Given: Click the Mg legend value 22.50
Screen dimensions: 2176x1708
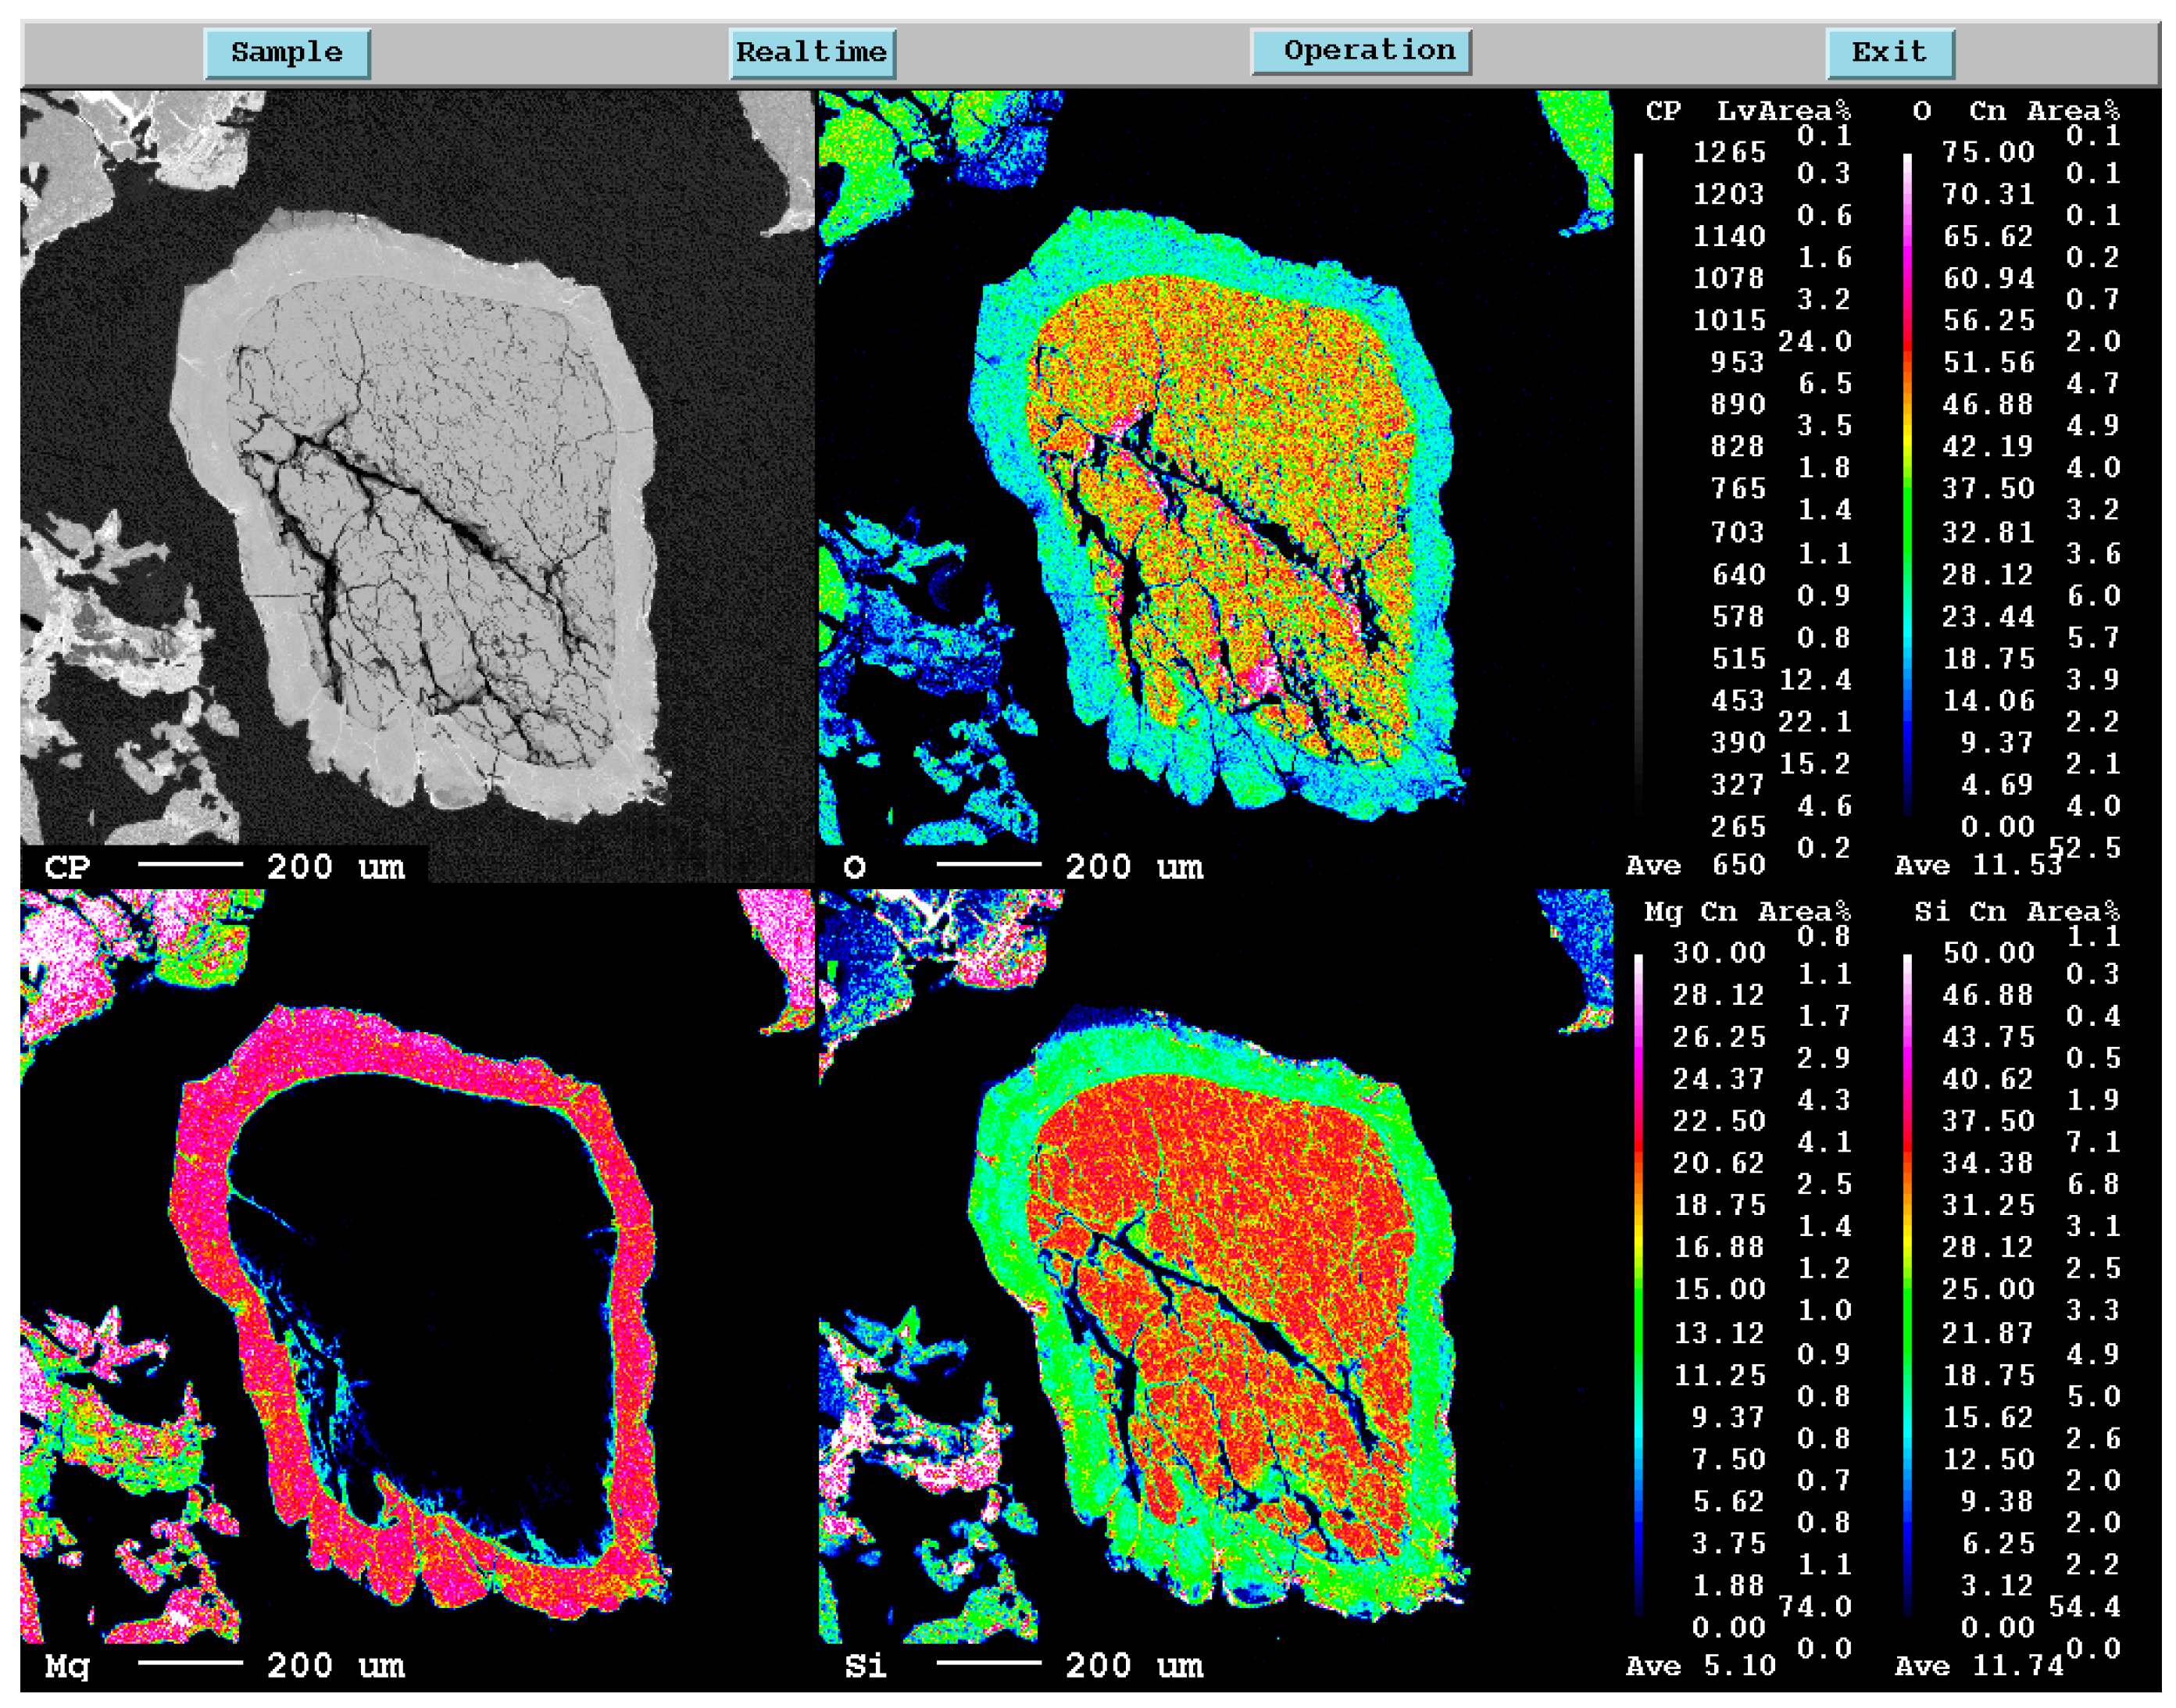Looking at the screenshot, I should tap(1719, 1120).
